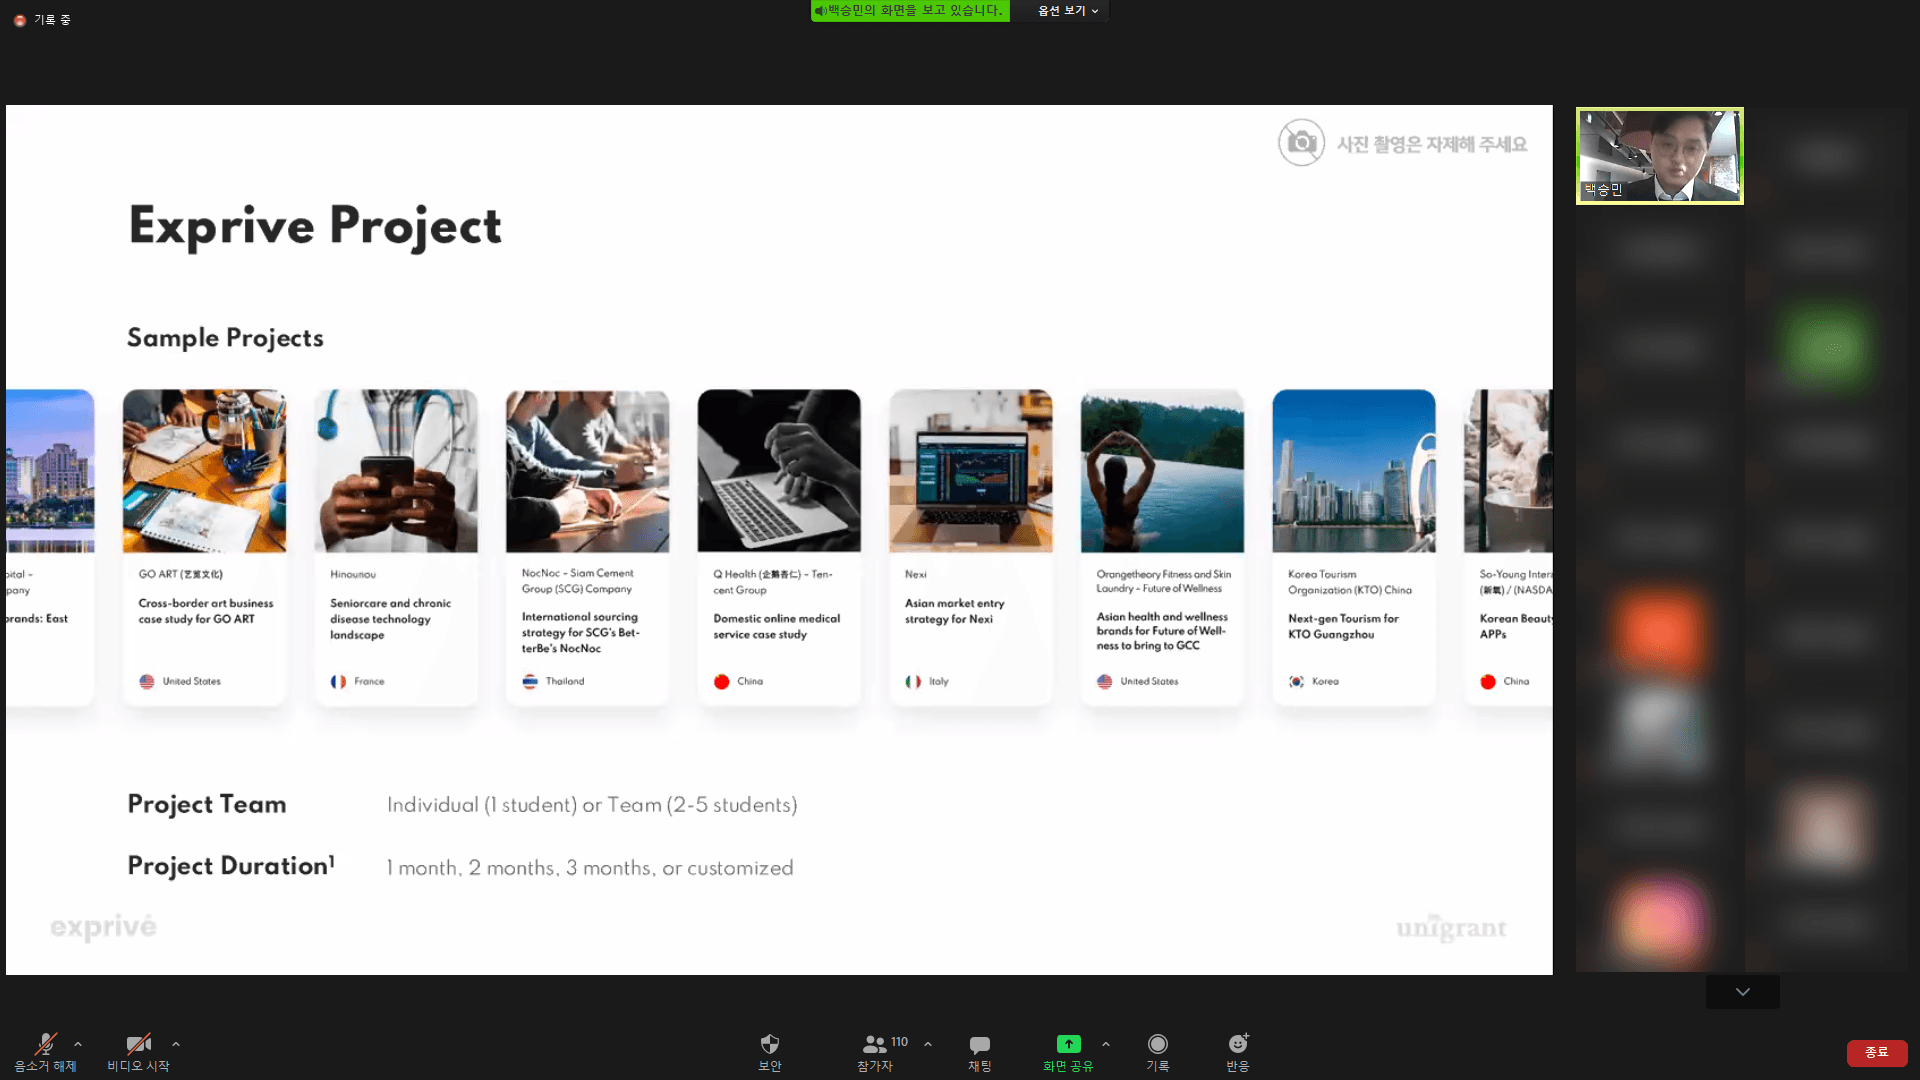The width and height of the screenshot is (1920, 1080).
Task: Click the France flag icon
Action: click(x=338, y=682)
